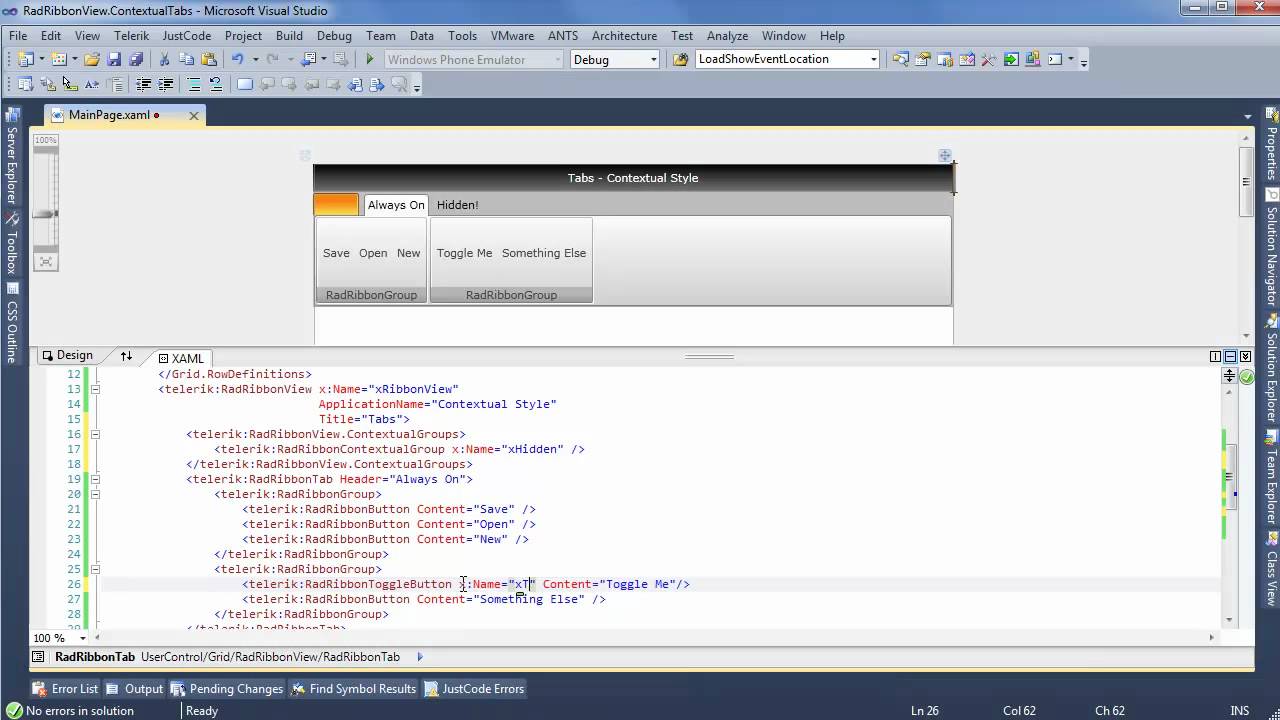The image size is (1280, 720).
Task: Click the Copy icon in the toolbar
Action: point(187,59)
